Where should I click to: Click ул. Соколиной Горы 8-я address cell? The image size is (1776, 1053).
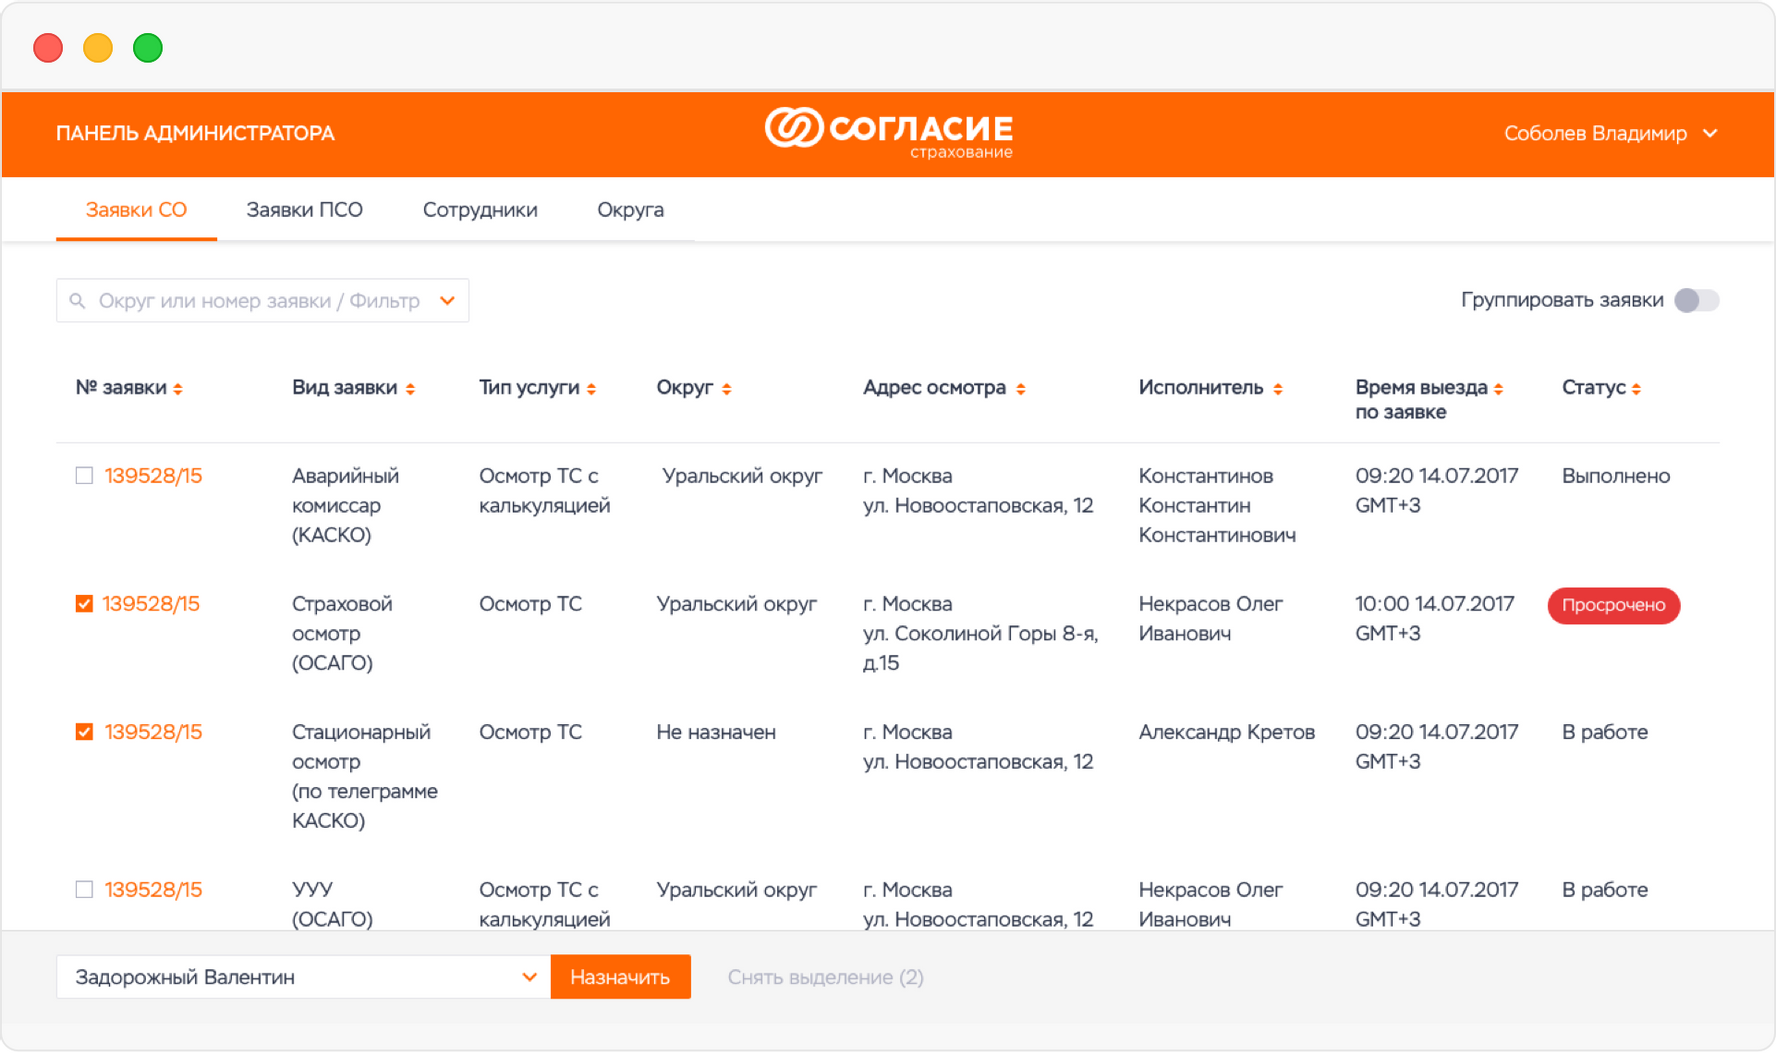(980, 633)
